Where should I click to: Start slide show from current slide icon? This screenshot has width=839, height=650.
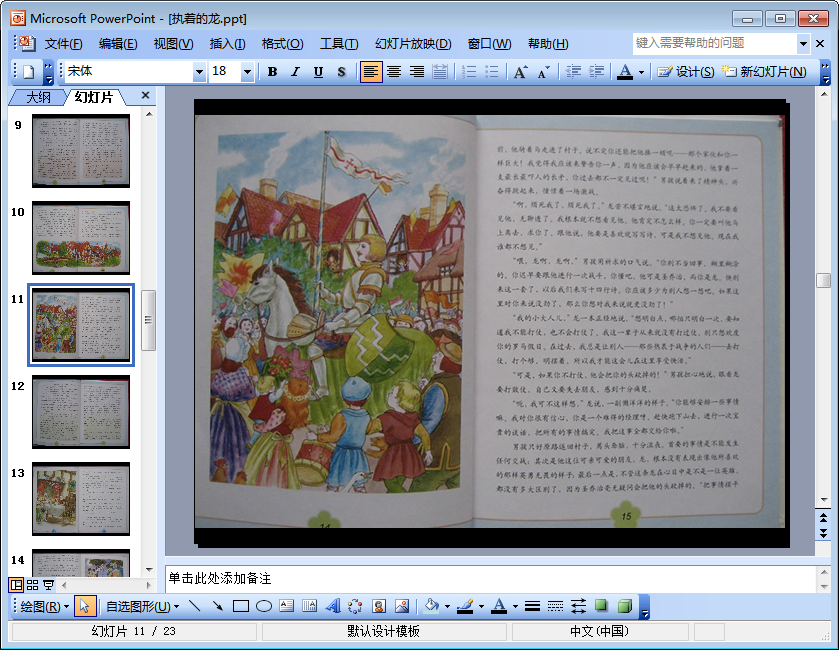click(49, 585)
